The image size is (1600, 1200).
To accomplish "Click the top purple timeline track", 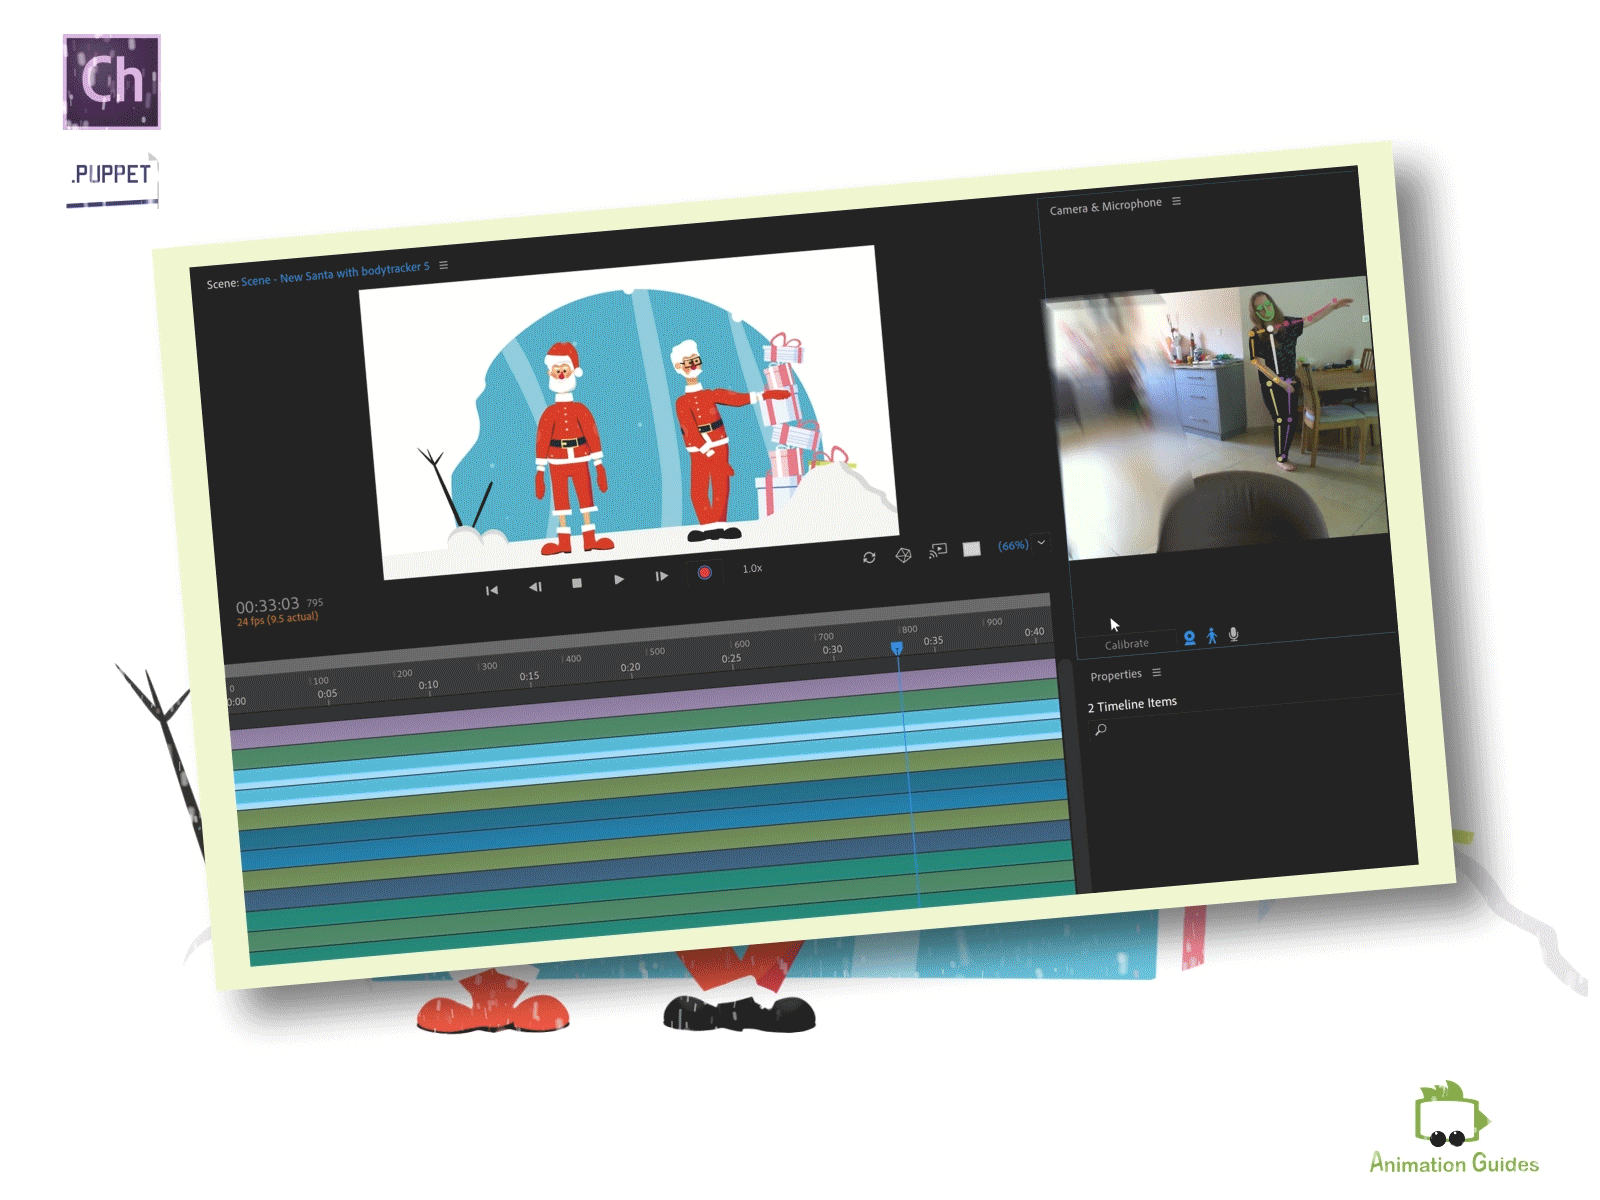I will pyautogui.click(x=645, y=704).
